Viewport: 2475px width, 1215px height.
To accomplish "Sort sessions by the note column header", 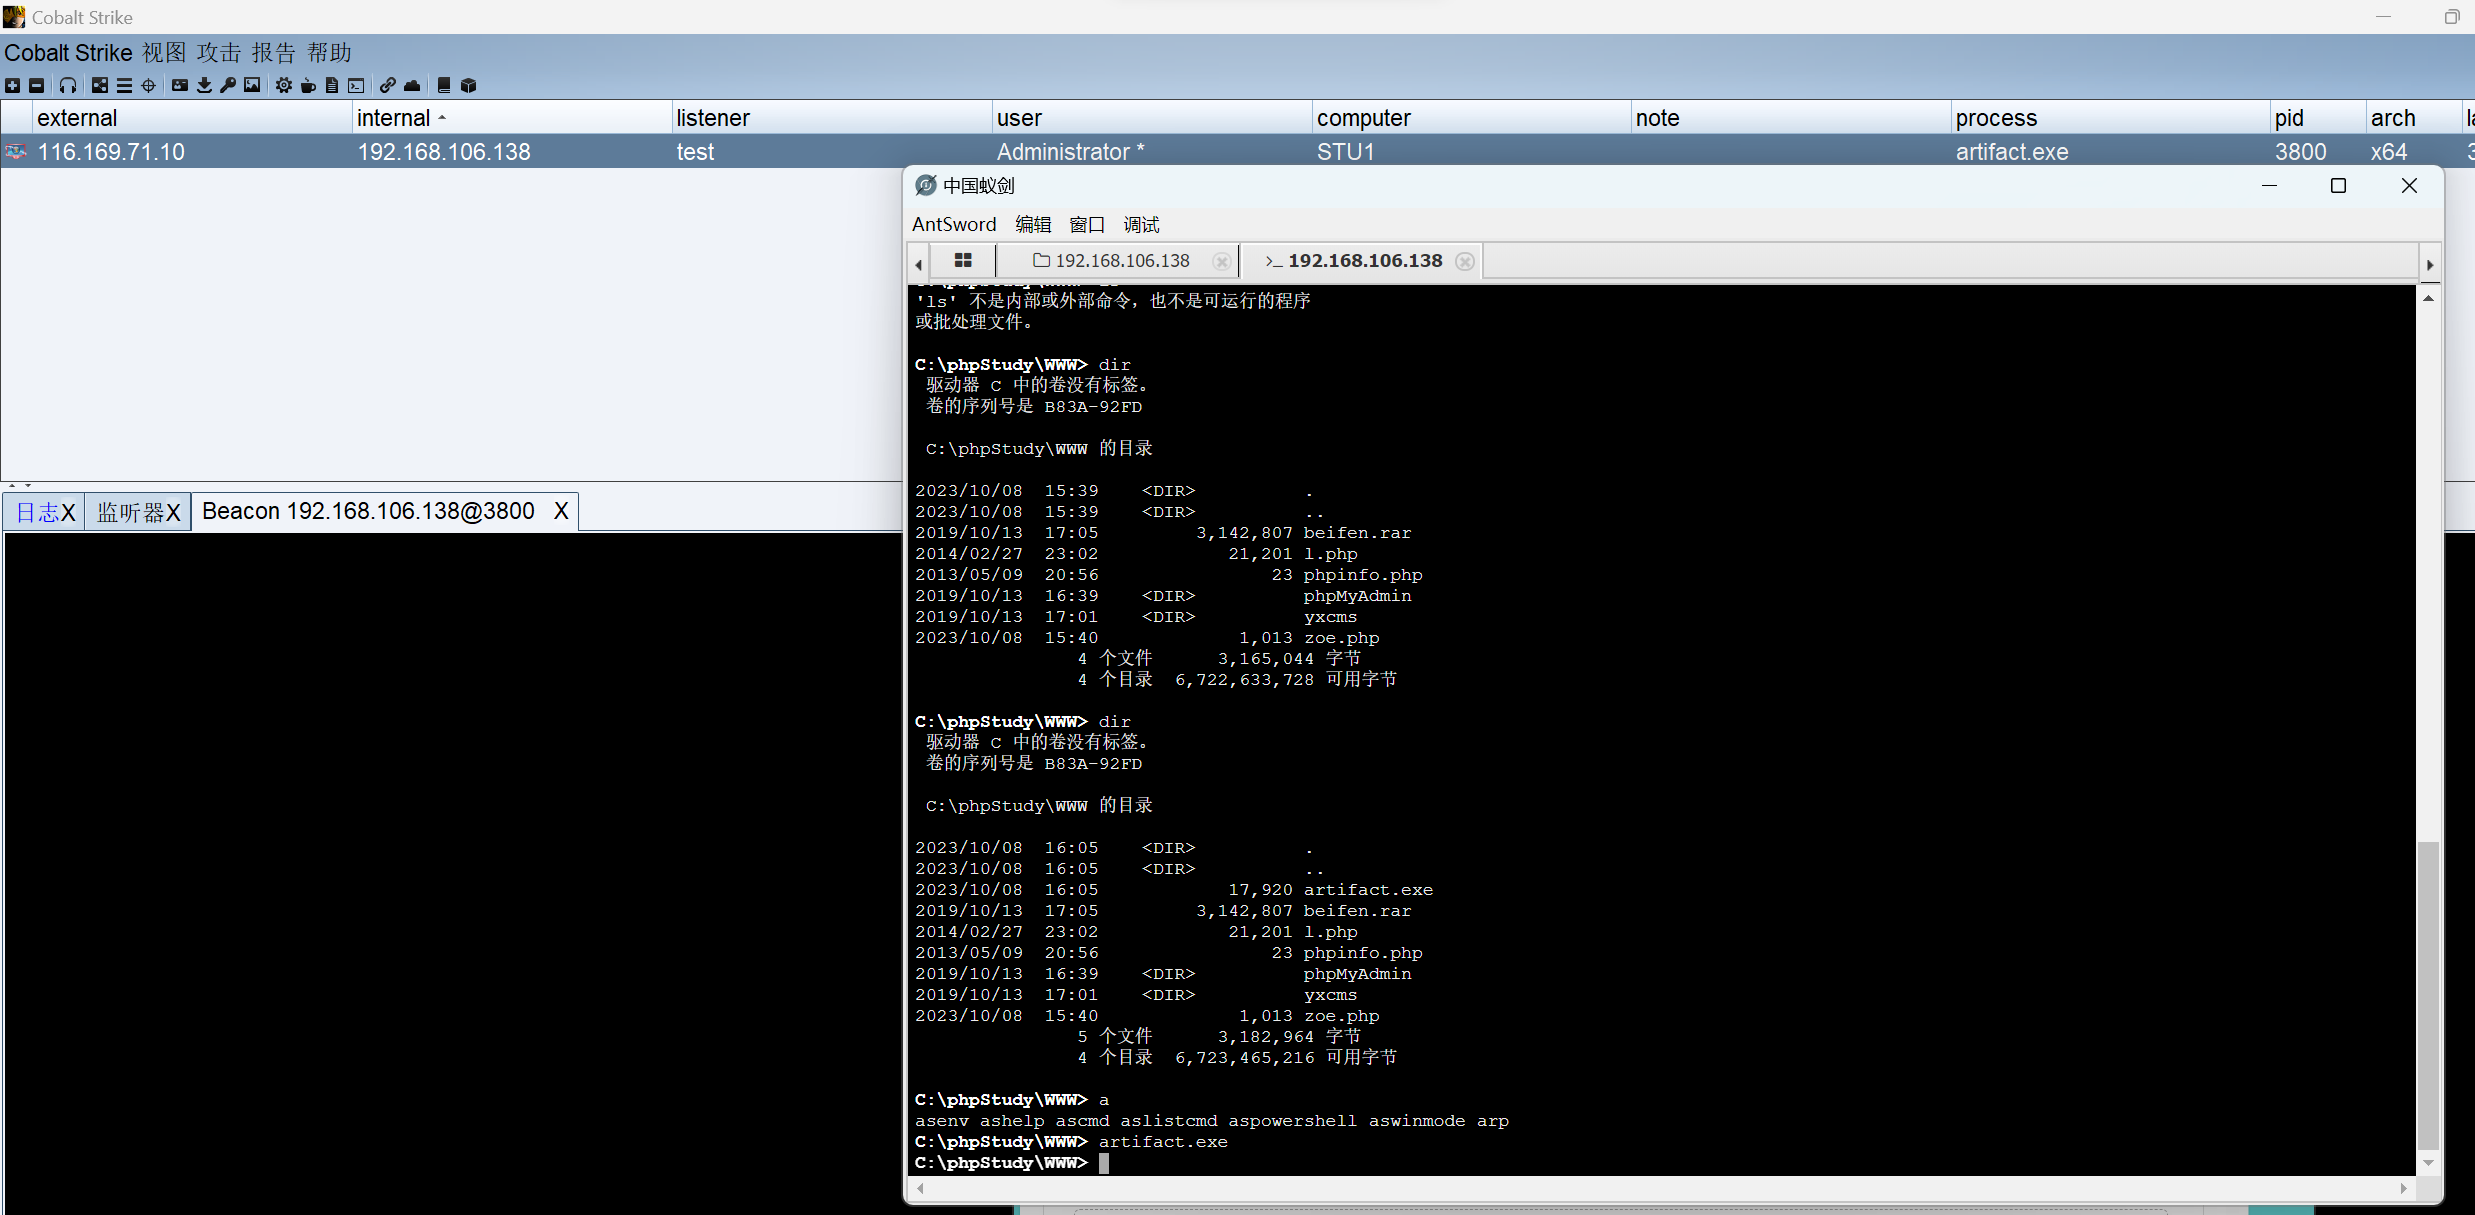I will click(x=1791, y=118).
